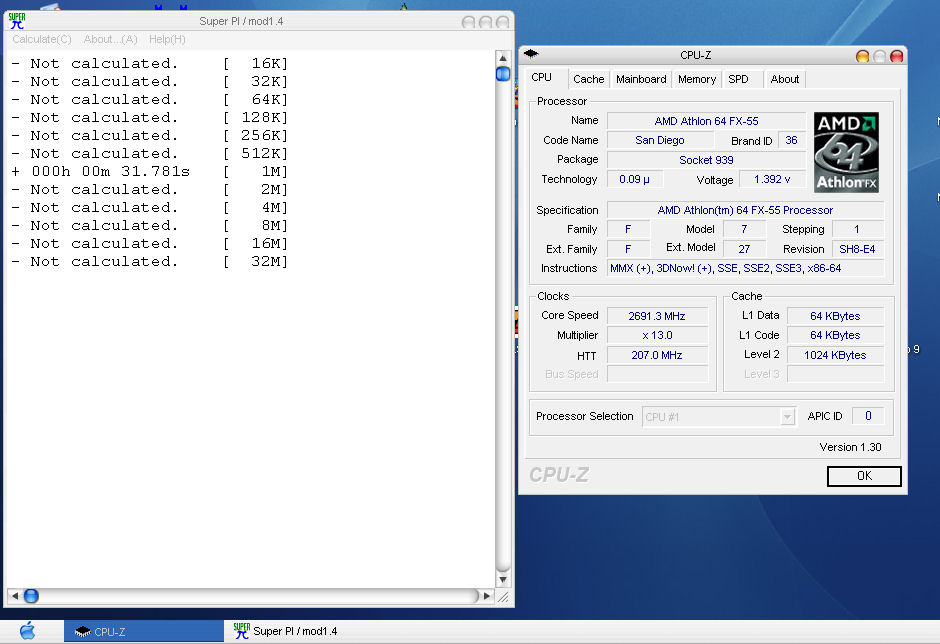Click the Stepping value 1
Image resolution: width=940 pixels, height=644 pixels.
(x=857, y=229)
